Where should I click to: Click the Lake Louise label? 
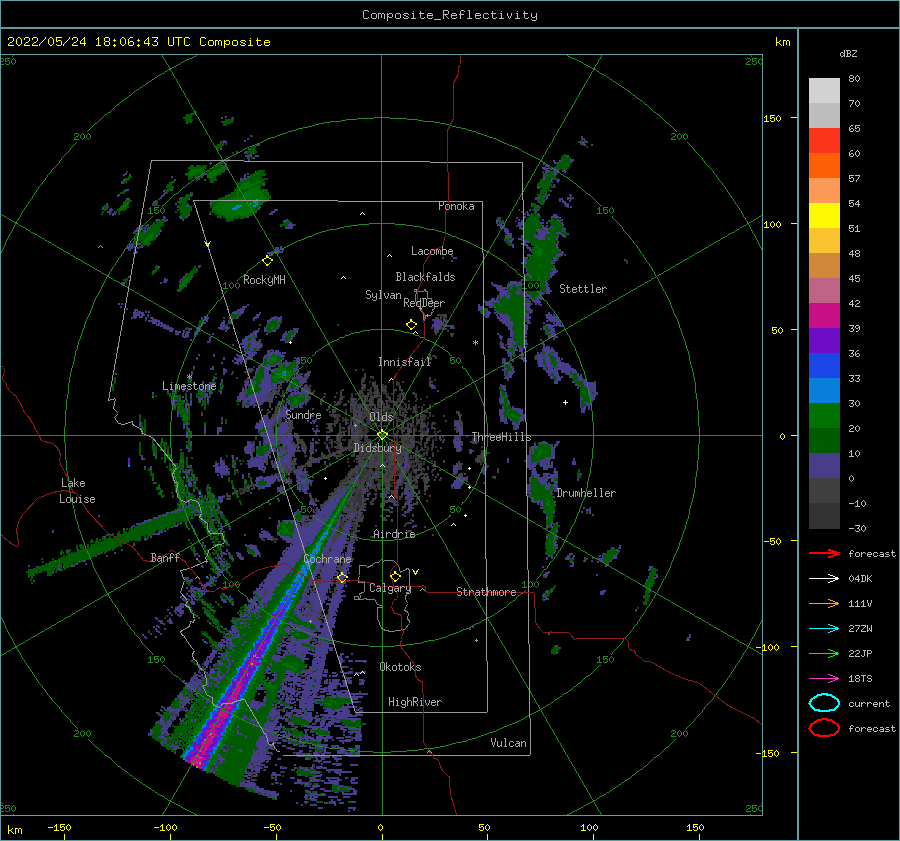(77, 491)
